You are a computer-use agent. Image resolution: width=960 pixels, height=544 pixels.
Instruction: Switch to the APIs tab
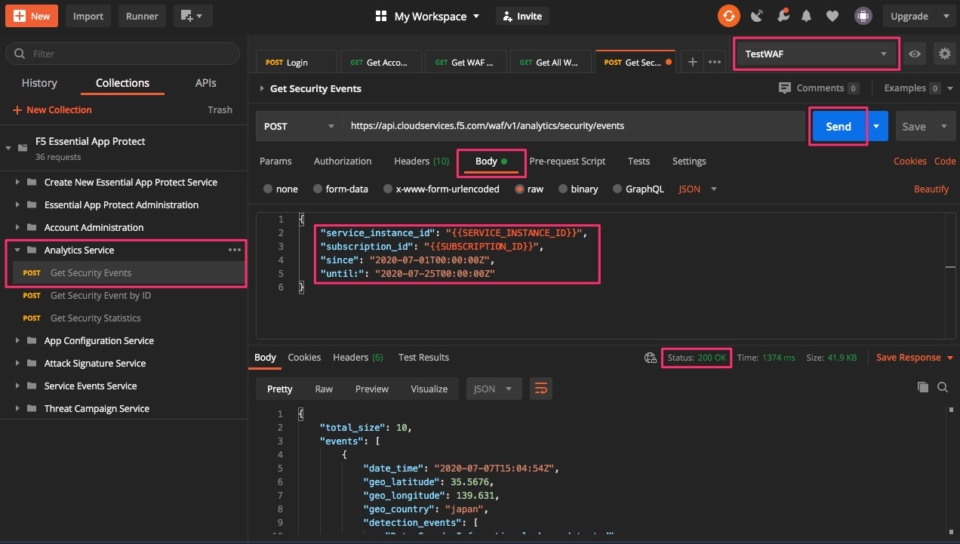coord(206,83)
